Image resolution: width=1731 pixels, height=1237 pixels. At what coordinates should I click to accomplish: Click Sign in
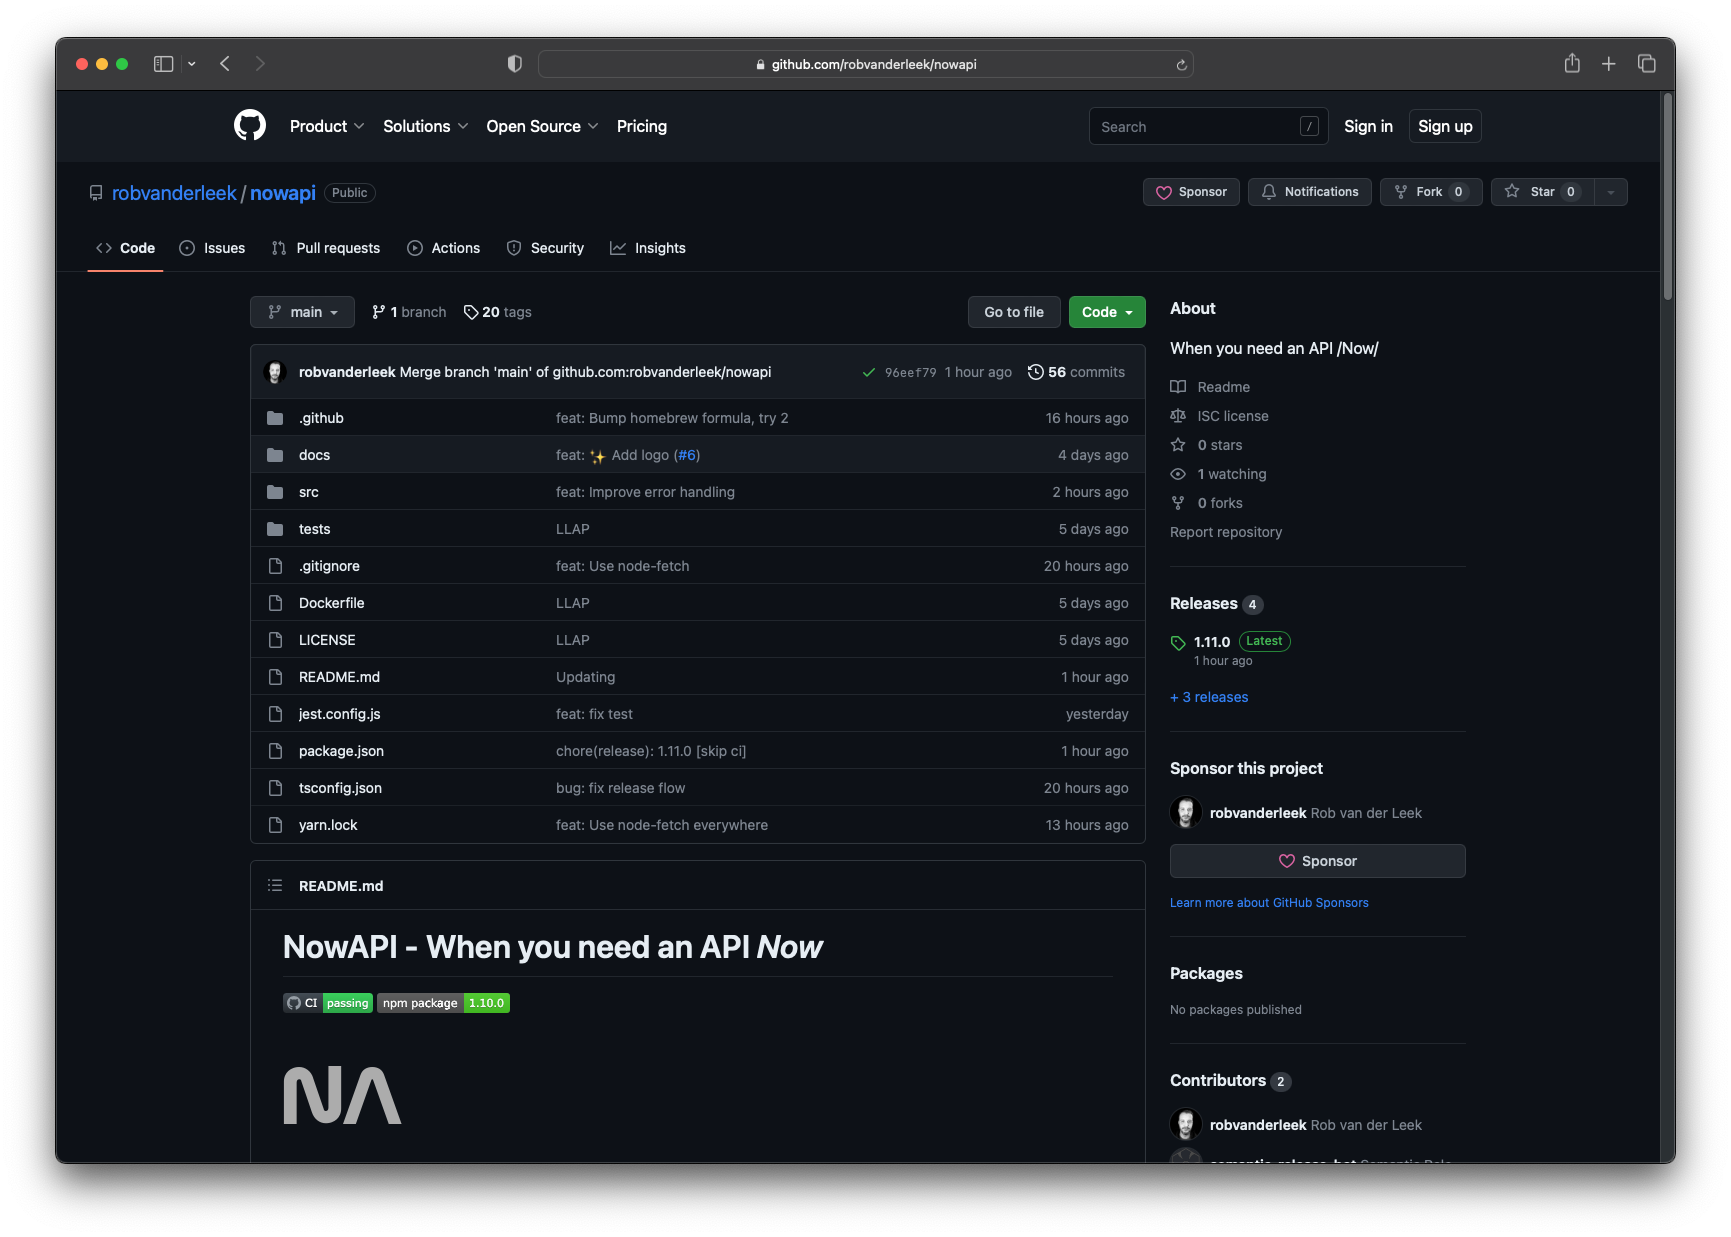click(x=1368, y=126)
